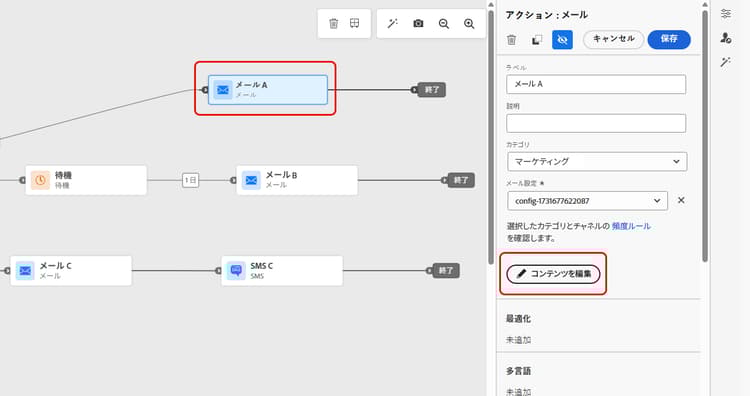Clear the mail configuration with the X
Screen dimensions: 750x396
(681, 200)
